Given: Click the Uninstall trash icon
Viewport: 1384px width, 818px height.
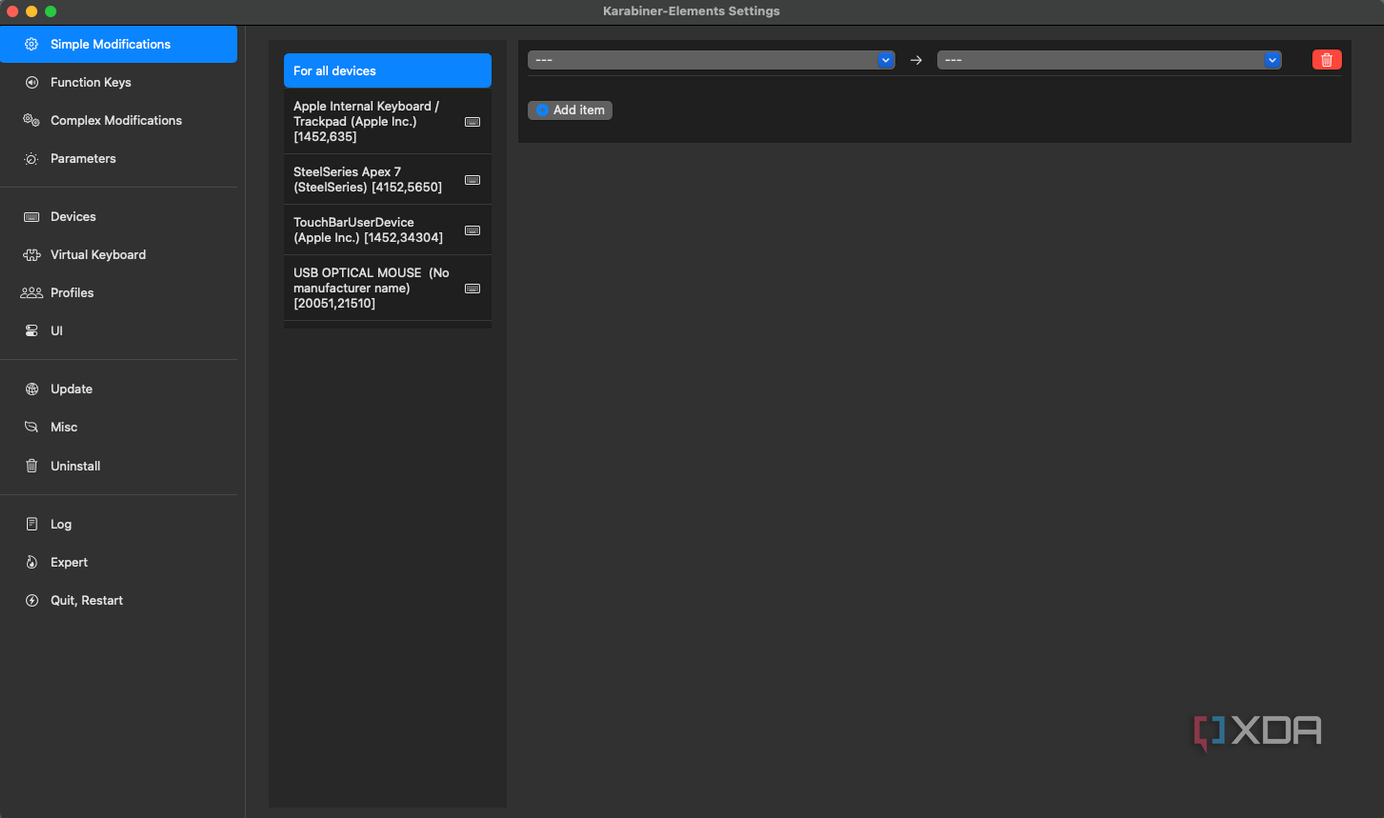Looking at the screenshot, I should tap(31, 465).
